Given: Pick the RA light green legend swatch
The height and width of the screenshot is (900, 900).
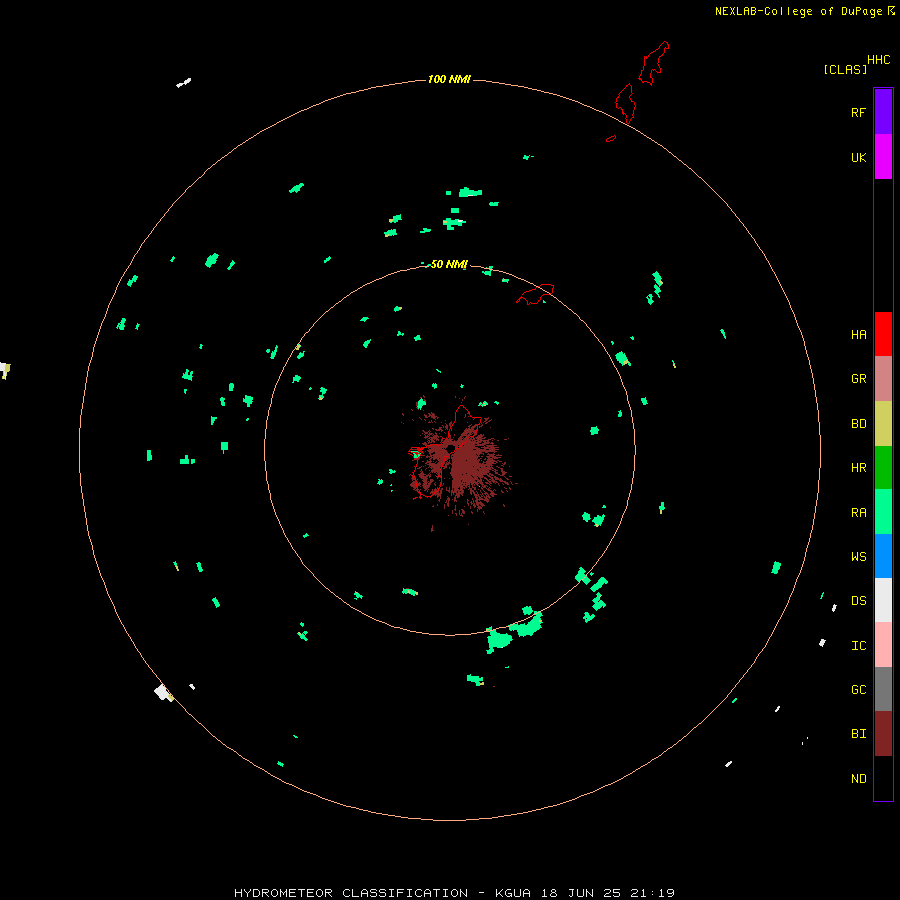Looking at the screenshot, I should pyautogui.click(x=883, y=512).
